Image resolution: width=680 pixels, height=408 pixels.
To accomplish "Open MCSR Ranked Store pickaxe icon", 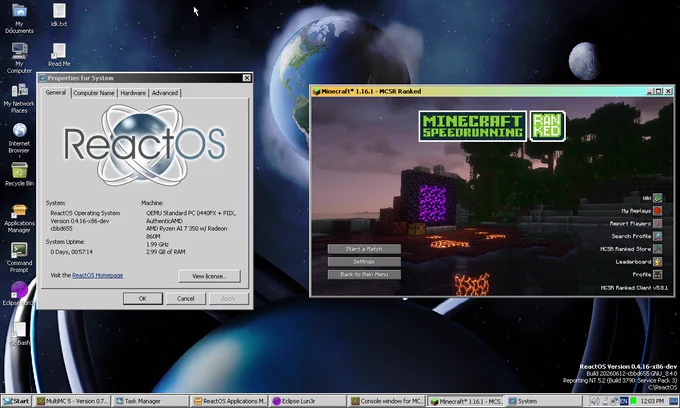I will (x=657, y=249).
